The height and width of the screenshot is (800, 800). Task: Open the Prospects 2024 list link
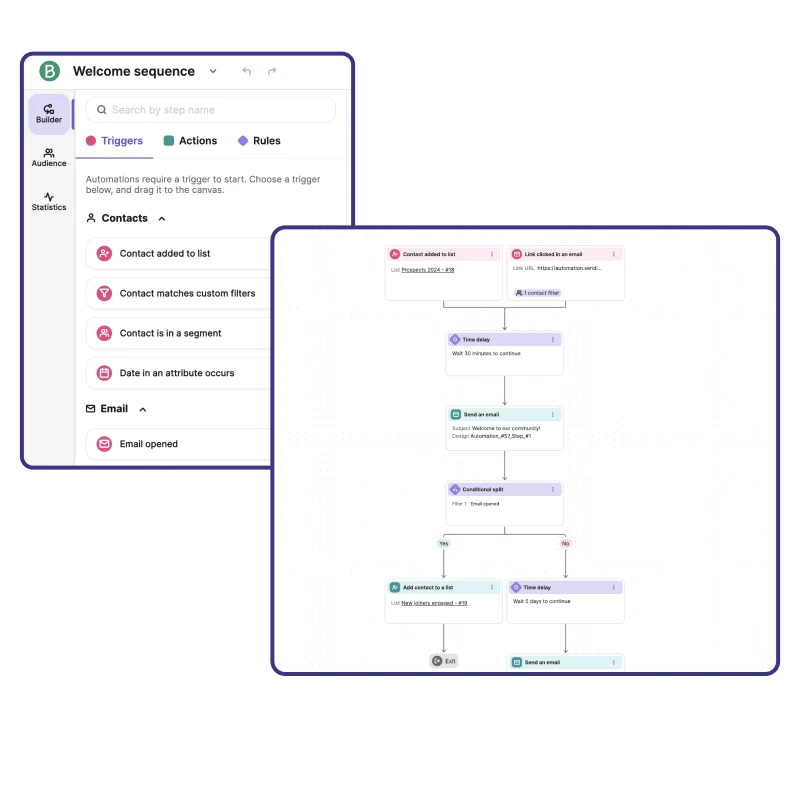[x=427, y=269]
